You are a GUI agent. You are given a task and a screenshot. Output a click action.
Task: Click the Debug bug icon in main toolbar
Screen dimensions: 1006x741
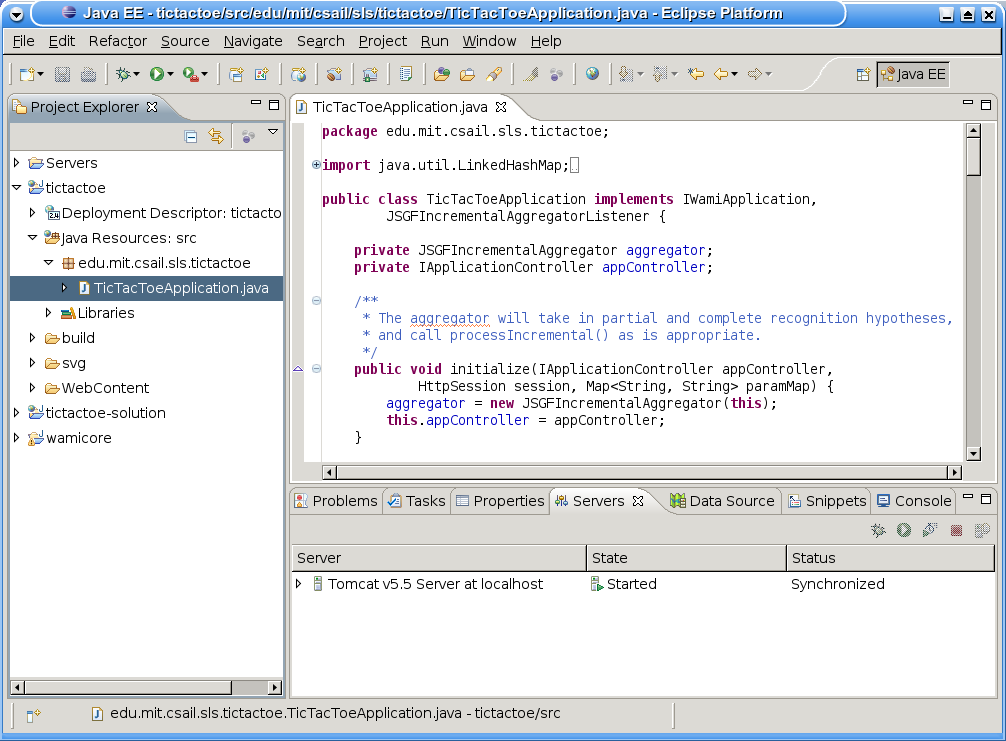tap(123, 74)
